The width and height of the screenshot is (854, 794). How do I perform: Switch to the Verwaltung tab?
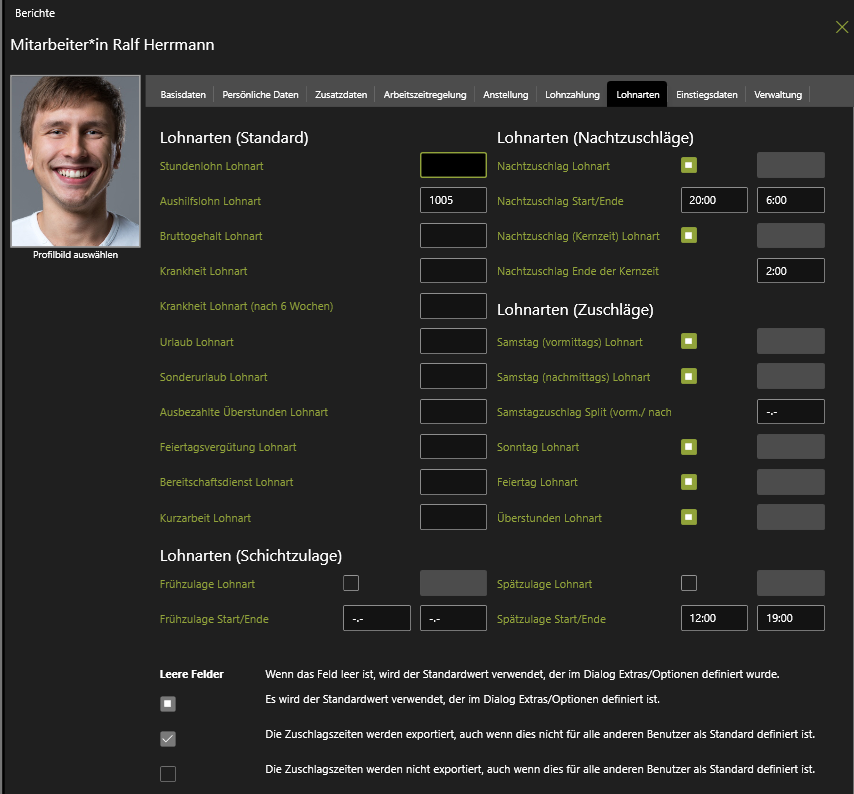[x=778, y=95]
